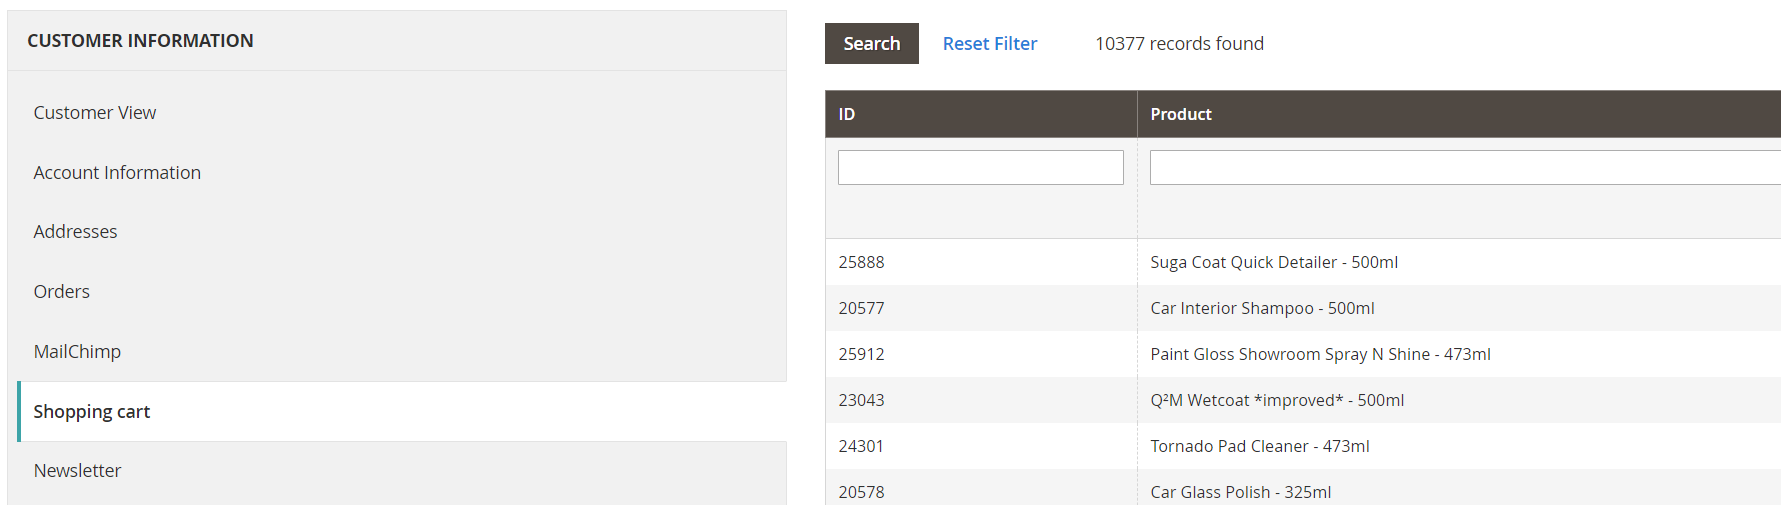Focus the ID filter input field
The height and width of the screenshot is (505, 1781).
(981, 167)
